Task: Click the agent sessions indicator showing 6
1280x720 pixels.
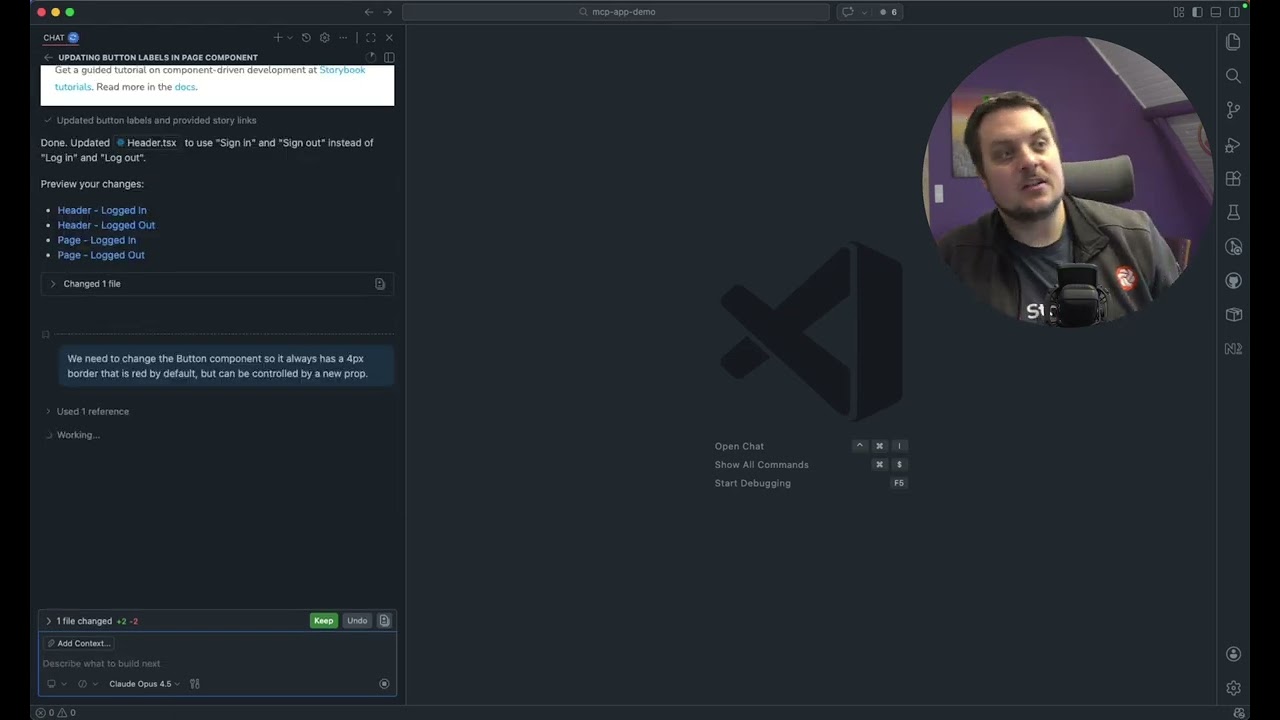Action: [888, 12]
